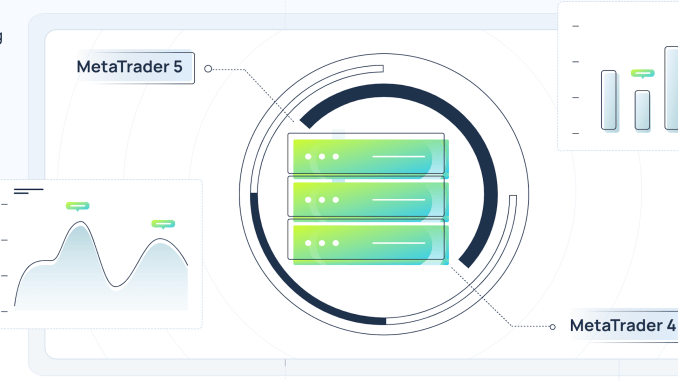
Task: Click the bar chart card
Action: [618, 76]
